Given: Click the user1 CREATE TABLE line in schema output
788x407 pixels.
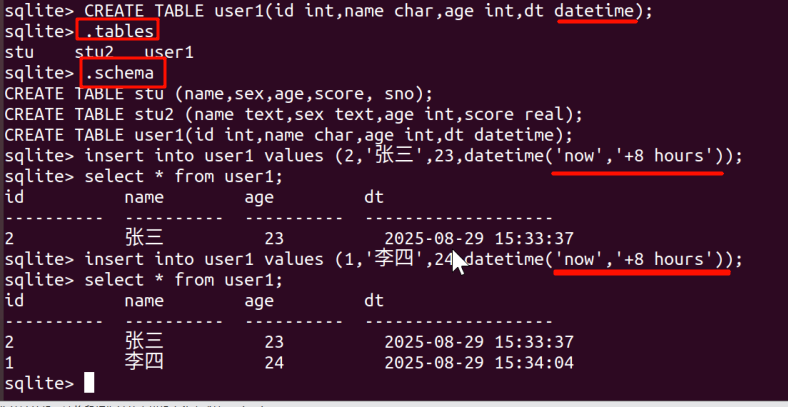Looking at the screenshot, I should click(288, 135).
